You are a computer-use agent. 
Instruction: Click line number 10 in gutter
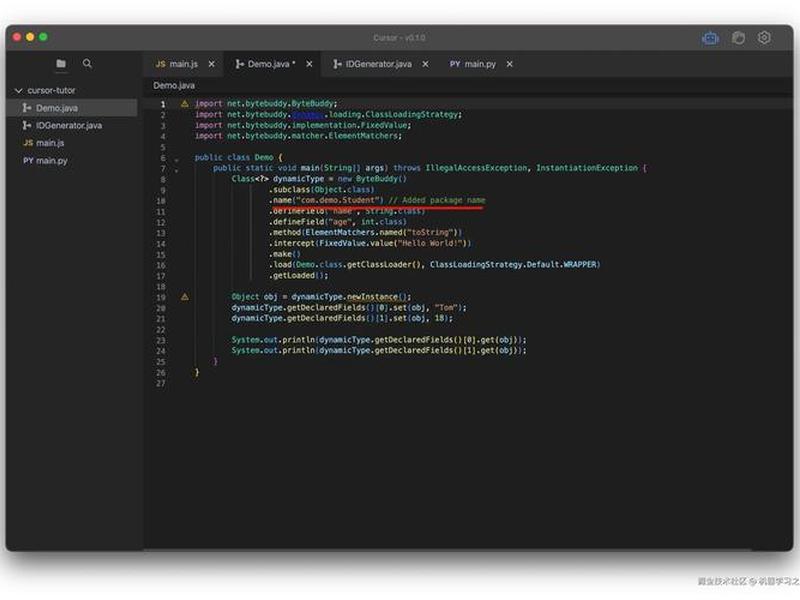pos(161,201)
